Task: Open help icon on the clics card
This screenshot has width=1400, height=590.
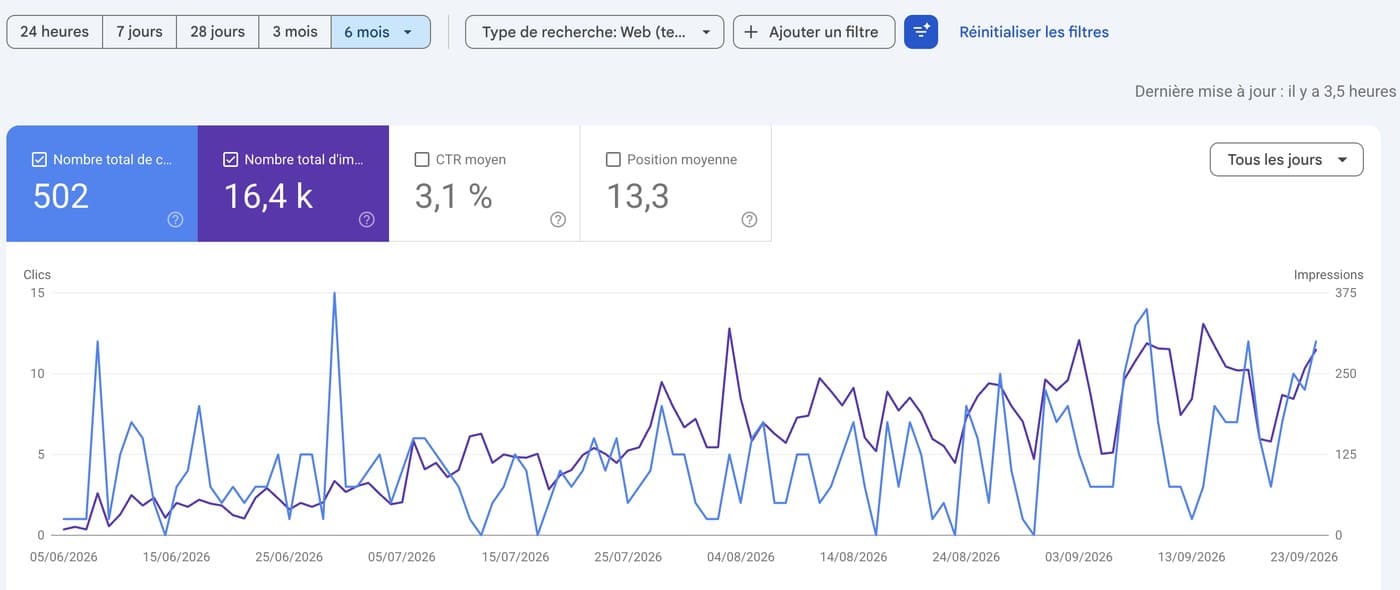Action: tap(176, 220)
